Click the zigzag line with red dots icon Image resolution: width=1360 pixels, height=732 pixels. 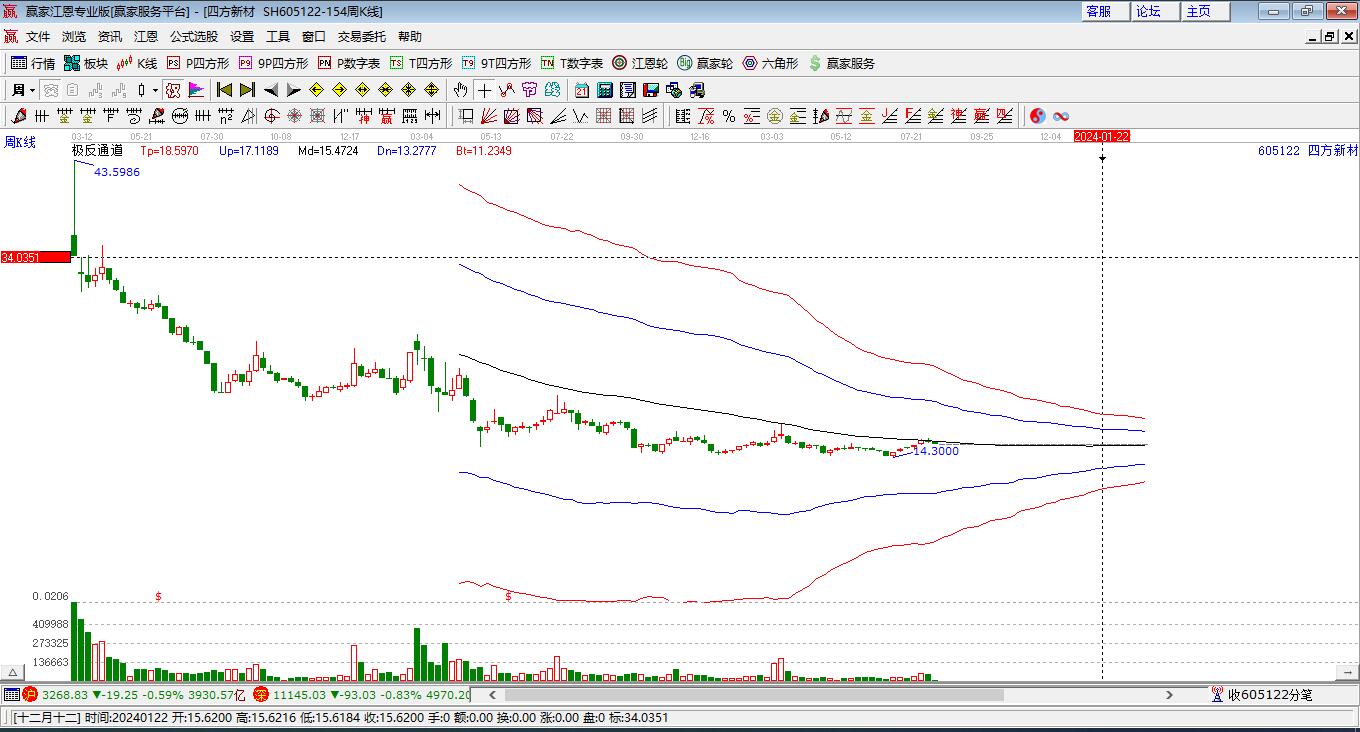click(506, 90)
